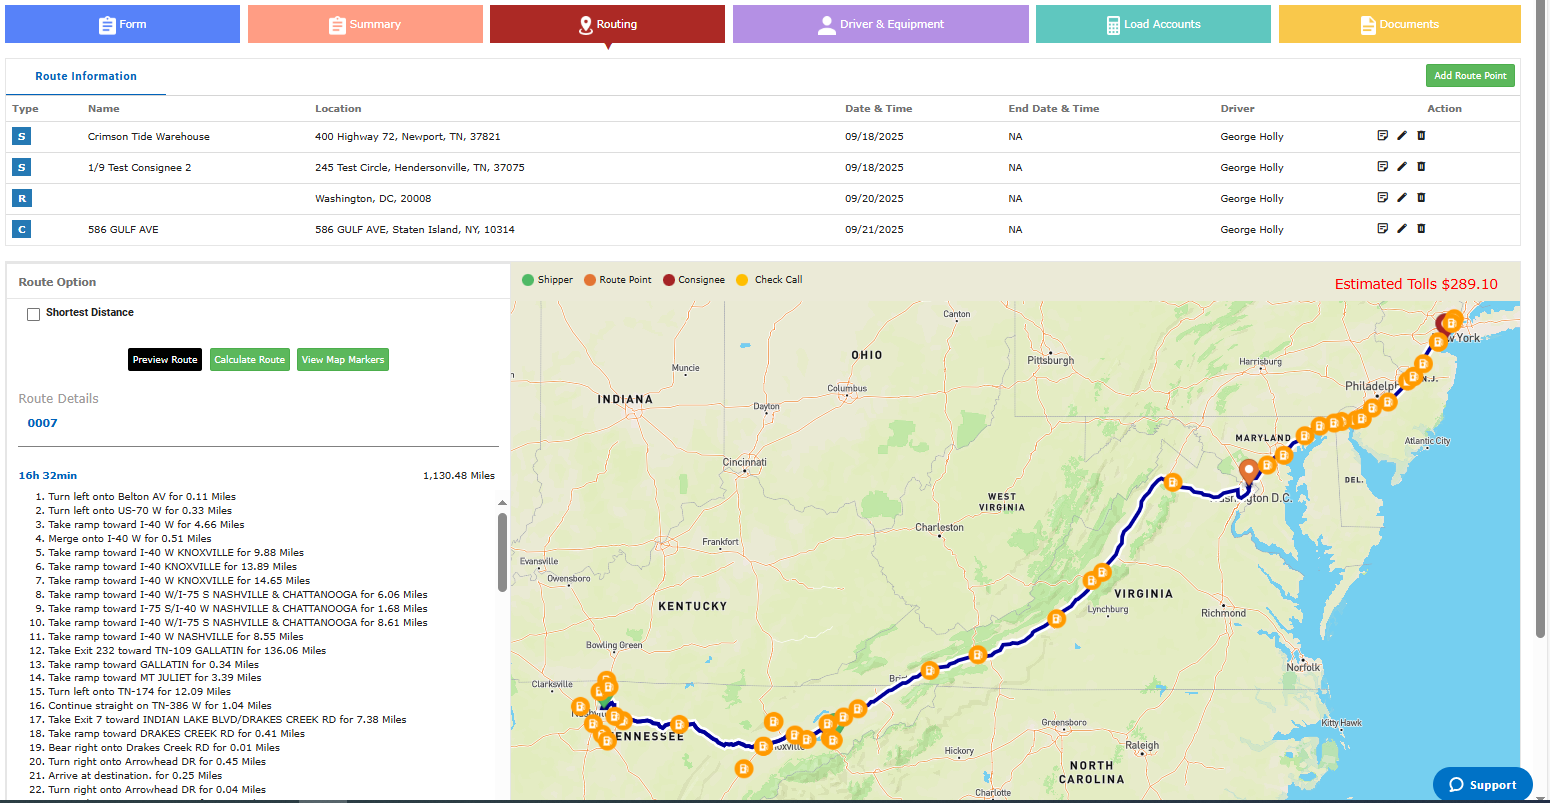Edit the Crimson Tide Warehouse route point
Screen dimensions: 1550x803
pyautogui.click(x=1402, y=136)
